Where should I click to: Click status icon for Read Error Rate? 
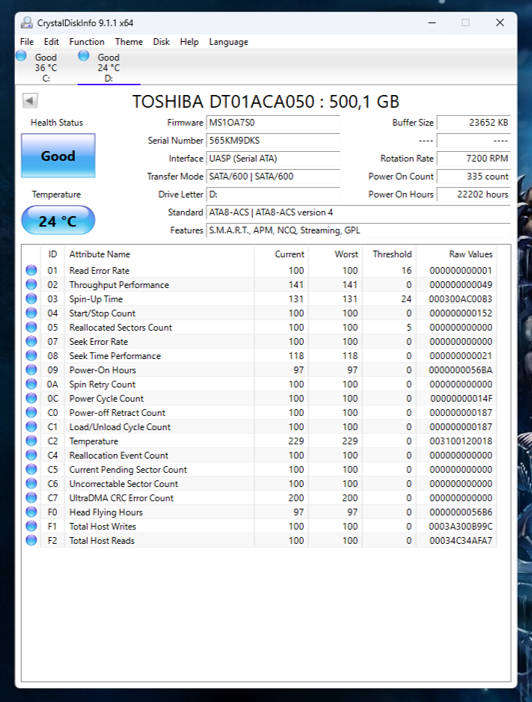point(31,270)
